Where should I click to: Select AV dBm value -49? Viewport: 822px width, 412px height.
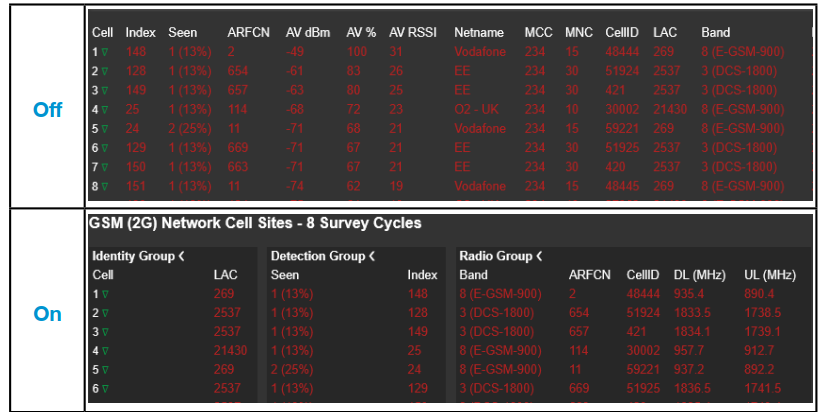(295, 52)
